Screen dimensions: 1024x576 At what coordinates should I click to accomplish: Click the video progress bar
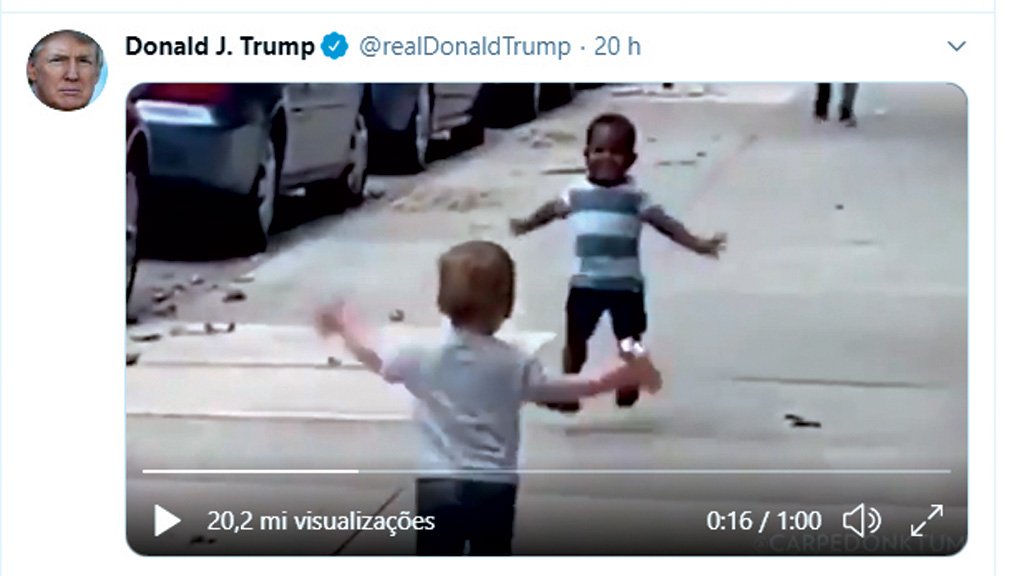546,471
